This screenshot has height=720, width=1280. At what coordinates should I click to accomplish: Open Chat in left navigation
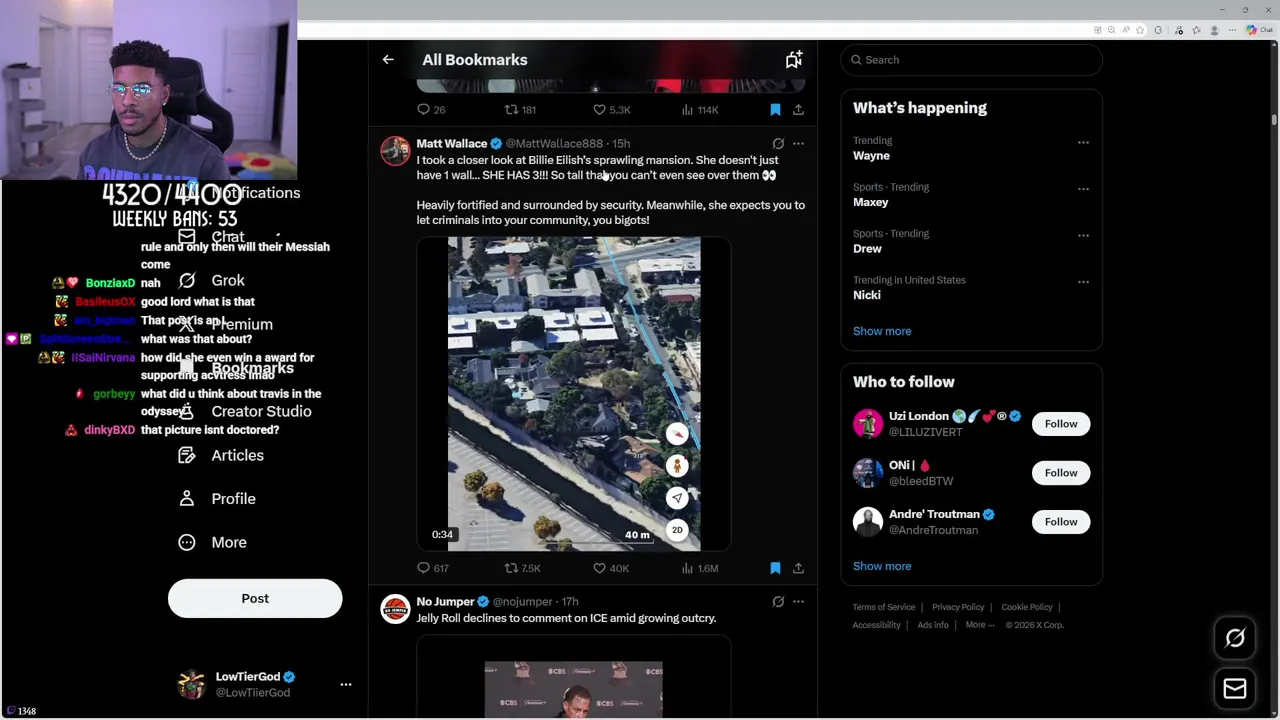(211, 237)
